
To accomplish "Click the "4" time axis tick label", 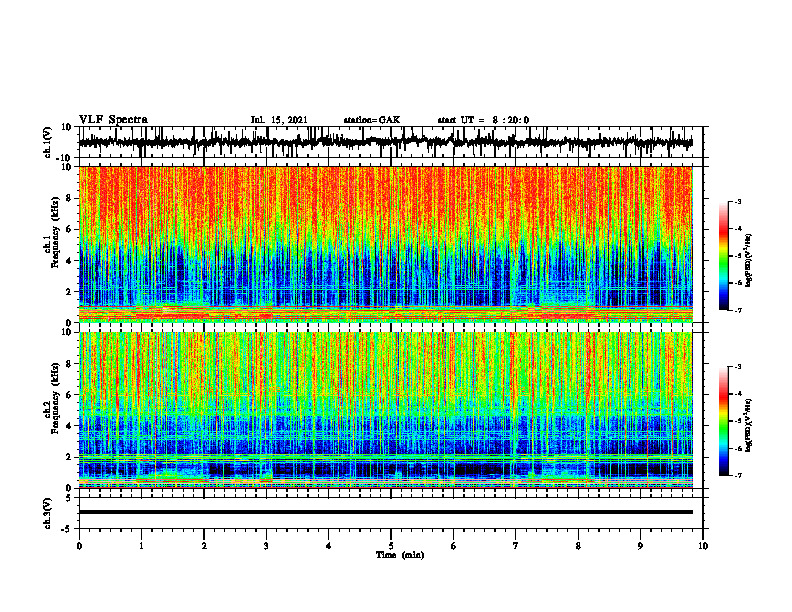I will tap(329, 546).
